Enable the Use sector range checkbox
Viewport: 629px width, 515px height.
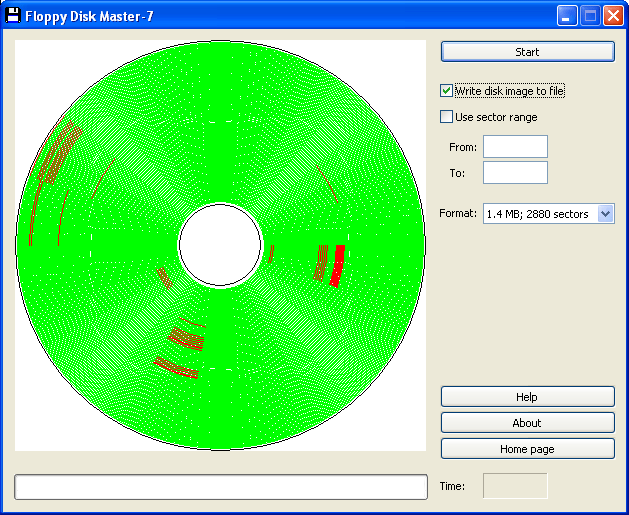pos(446,117)
